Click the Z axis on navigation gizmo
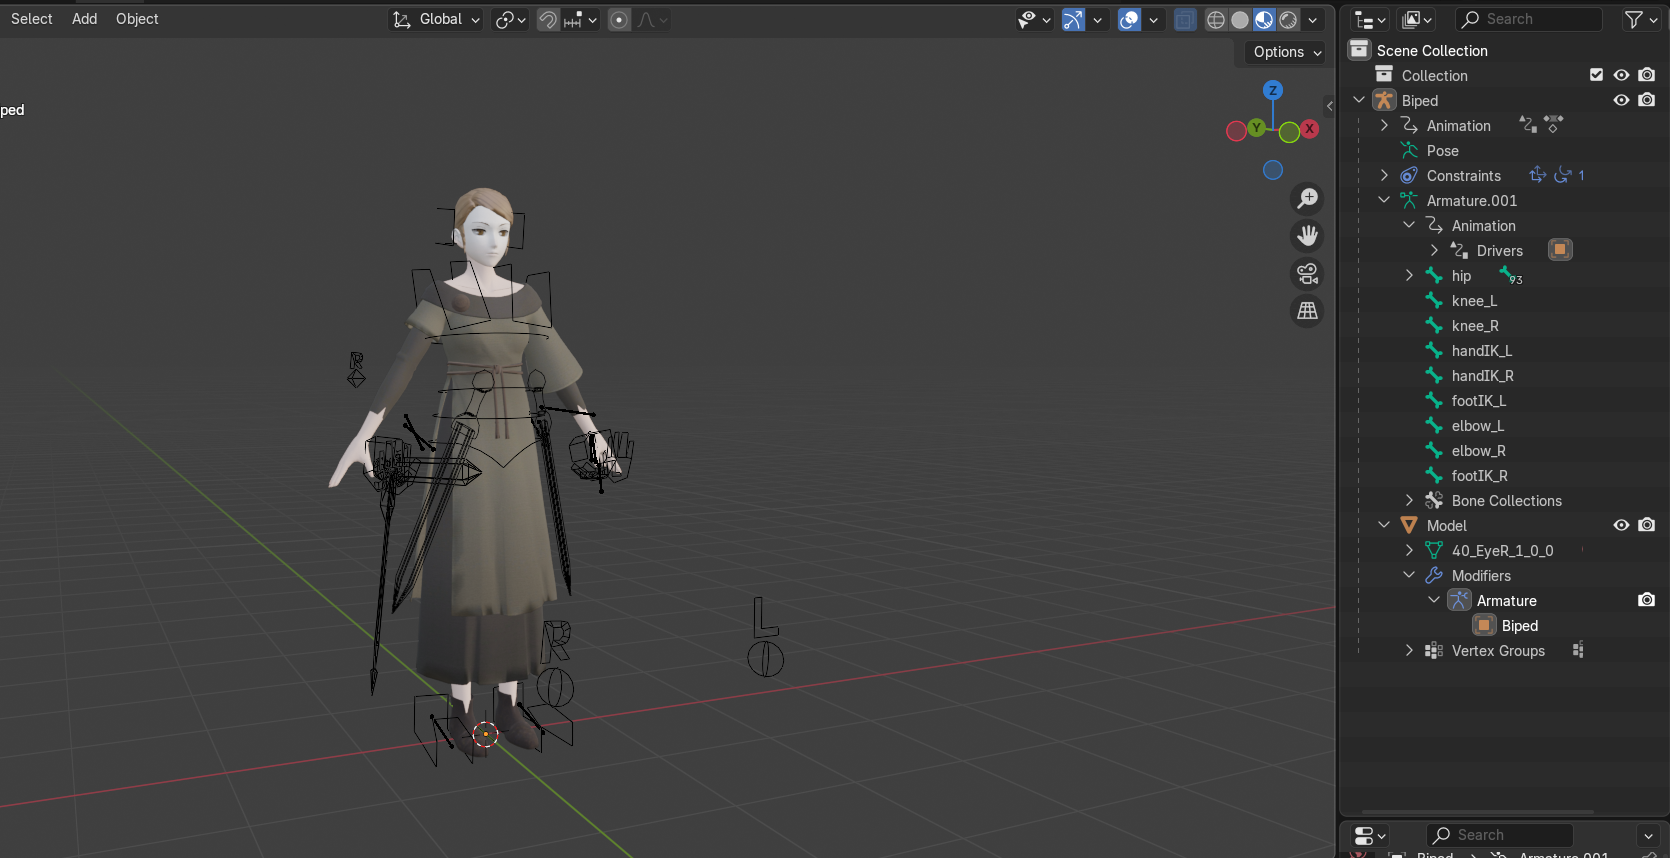This screenshot has width=1670, height=858. [x=1273, y=90]
